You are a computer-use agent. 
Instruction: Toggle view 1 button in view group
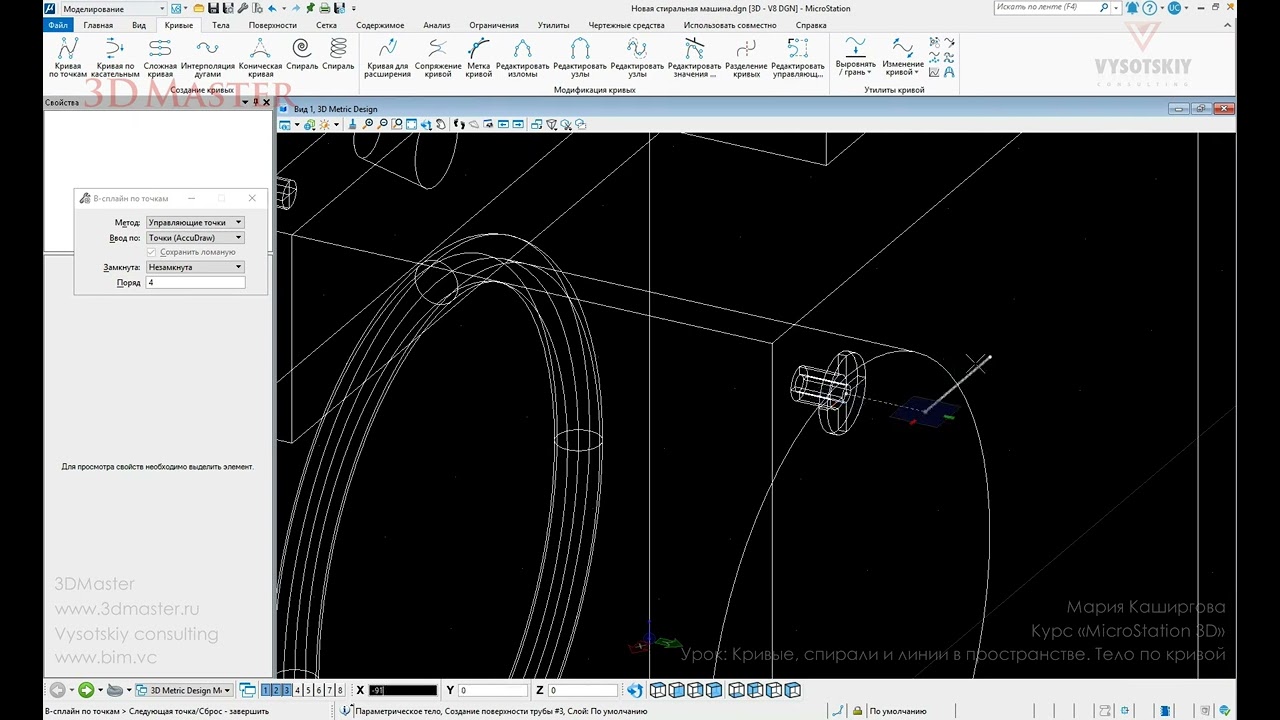tap(266, 690)
